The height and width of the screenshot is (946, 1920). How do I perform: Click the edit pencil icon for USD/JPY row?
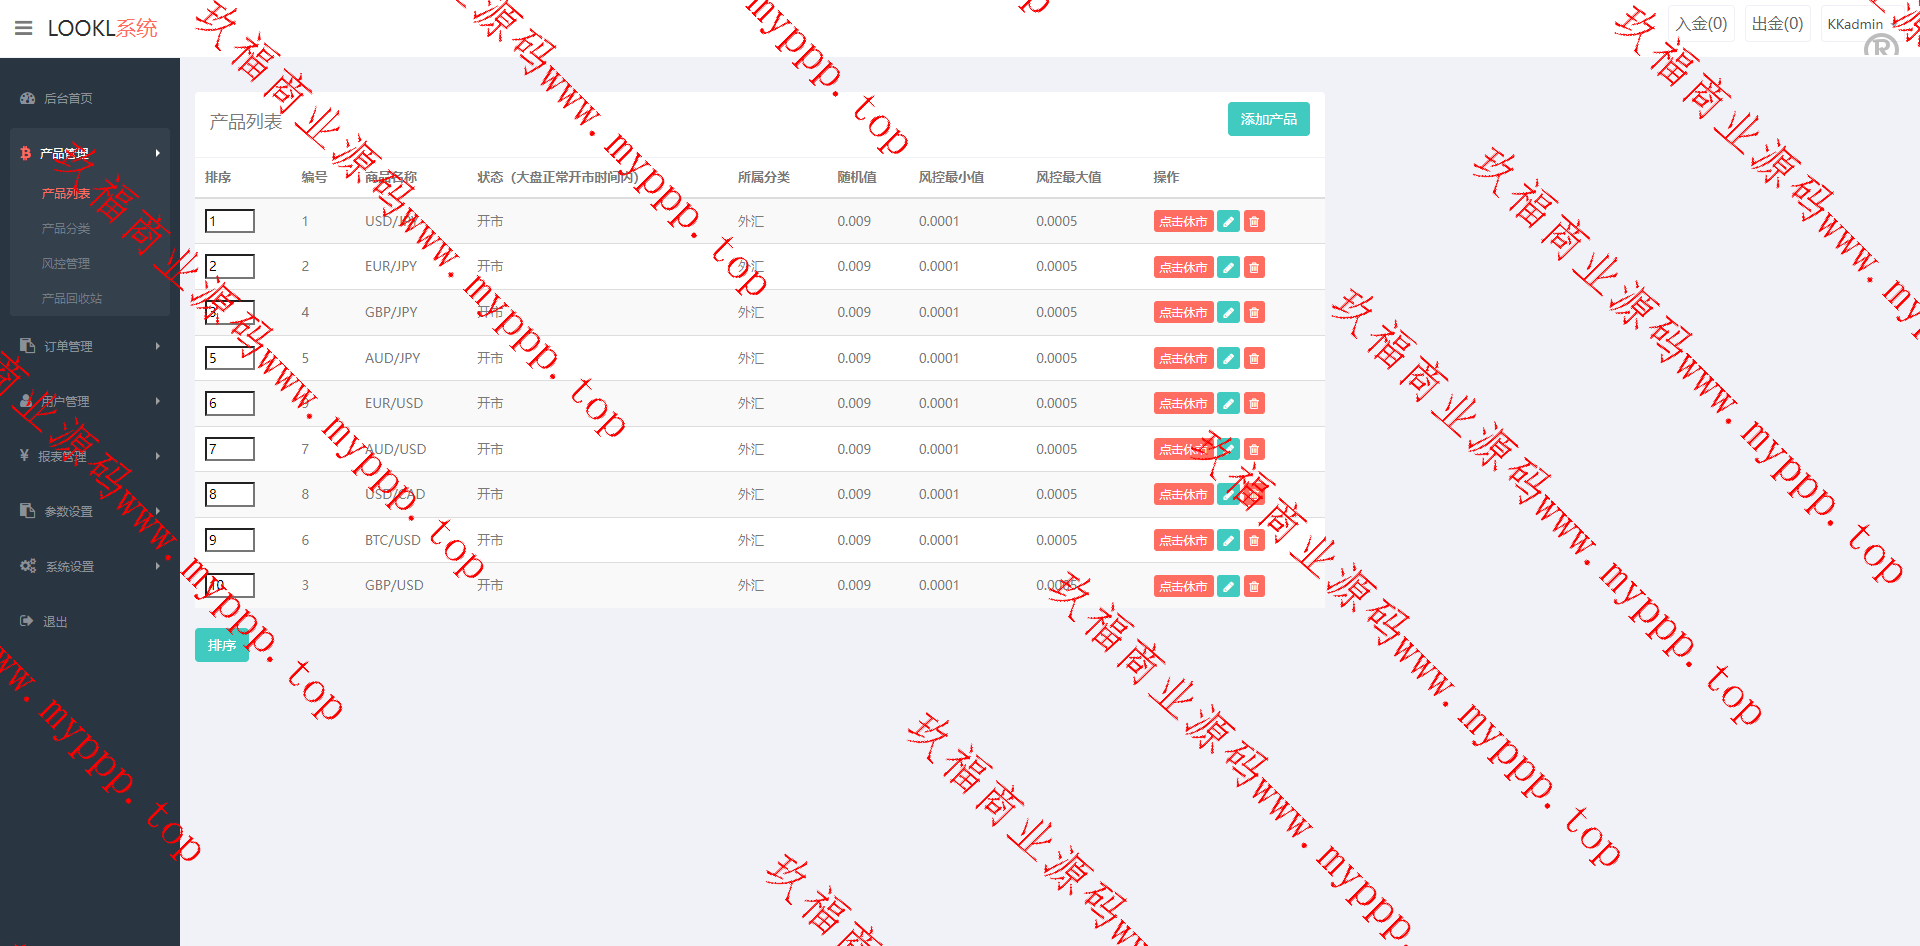pyautogui.click(x=1228, y=222)
